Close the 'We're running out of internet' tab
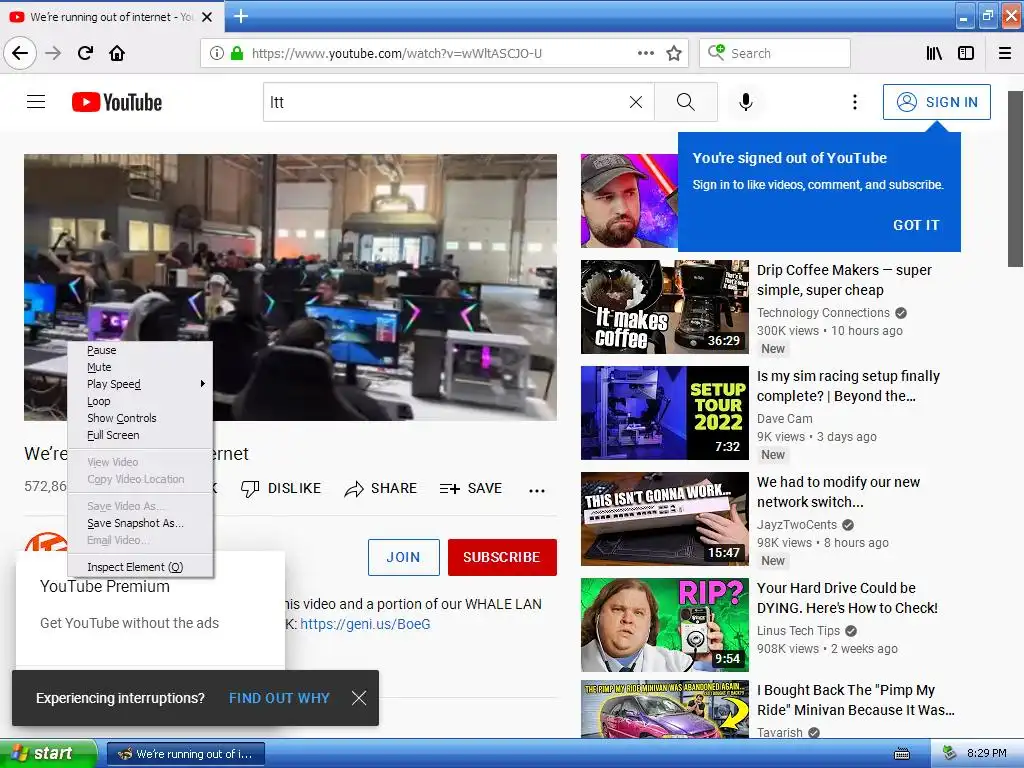The height and width of the screenshot is (768, 1024). (207, 17)
